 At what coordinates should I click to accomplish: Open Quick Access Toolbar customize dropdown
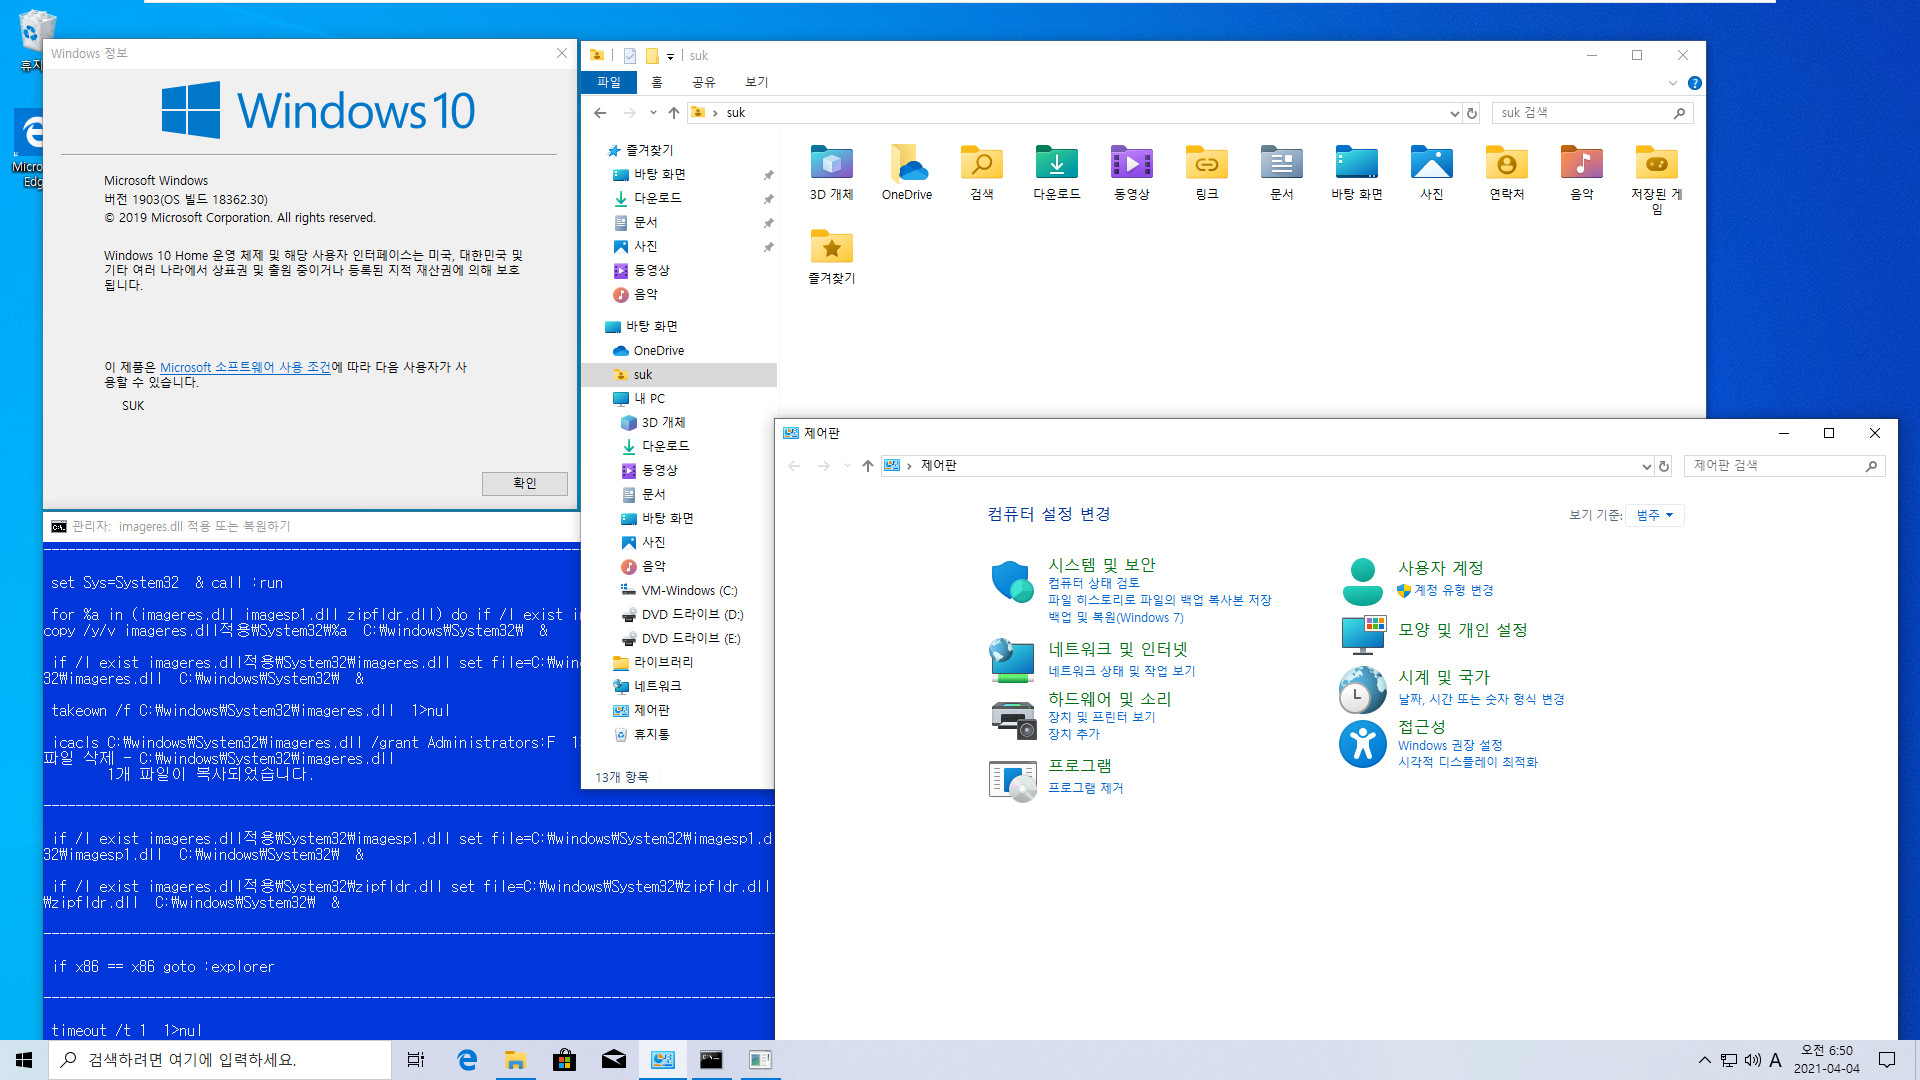point(671,56)
